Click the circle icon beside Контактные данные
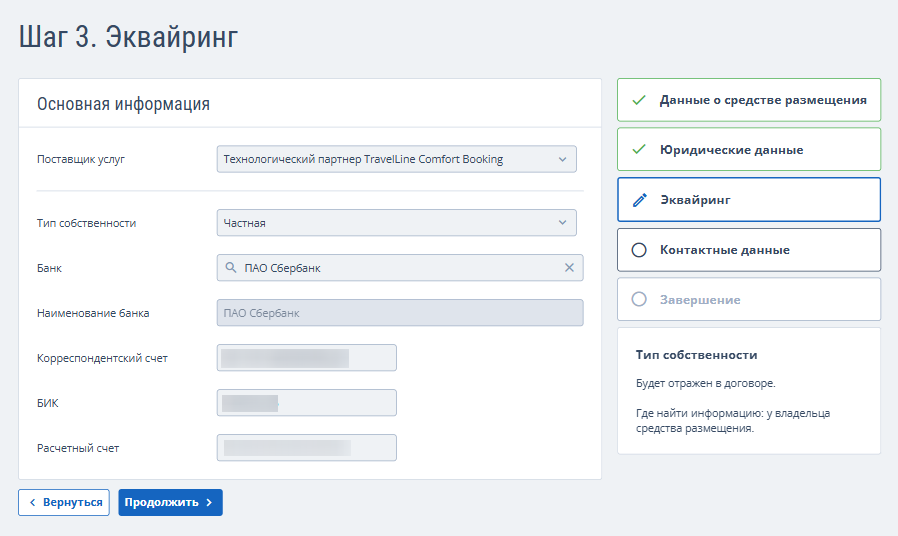The height and width of the screenshot is (536, 898). (x=640, y=250)
